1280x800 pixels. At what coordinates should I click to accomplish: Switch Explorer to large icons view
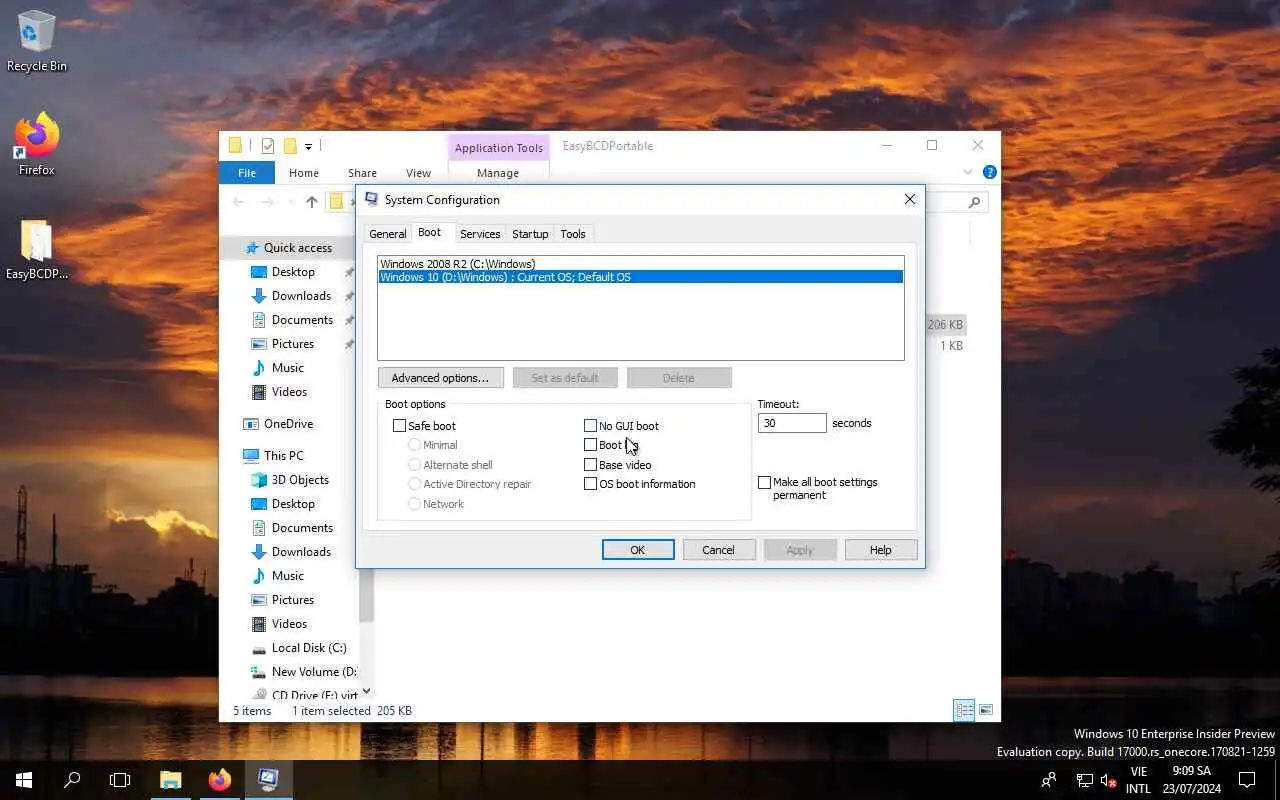coord(986,710)
